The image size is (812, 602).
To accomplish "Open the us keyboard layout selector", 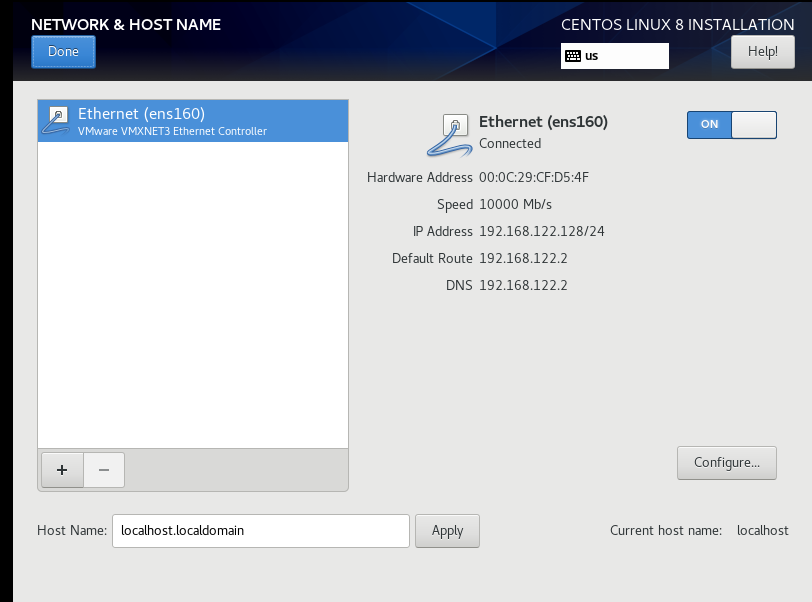I will [615, 56].
